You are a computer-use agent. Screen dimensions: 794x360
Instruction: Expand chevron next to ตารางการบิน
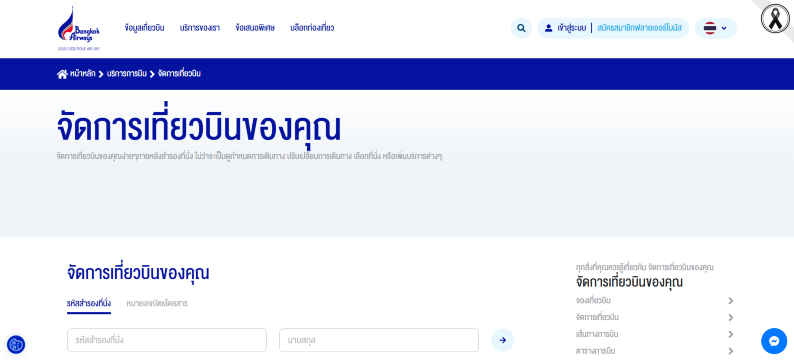pos(731,351)
